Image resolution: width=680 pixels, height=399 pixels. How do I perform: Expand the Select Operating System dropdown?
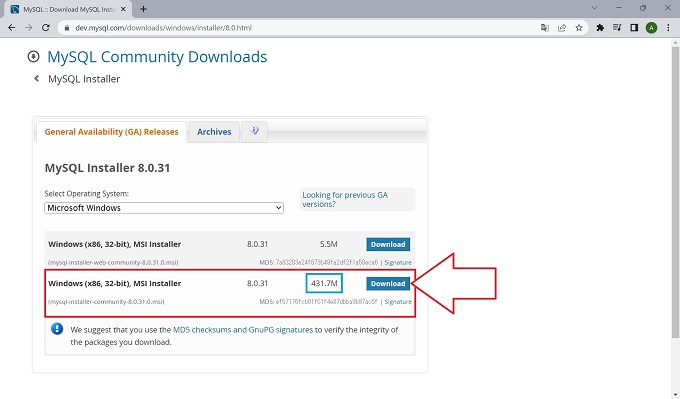[x=164, y=208]
